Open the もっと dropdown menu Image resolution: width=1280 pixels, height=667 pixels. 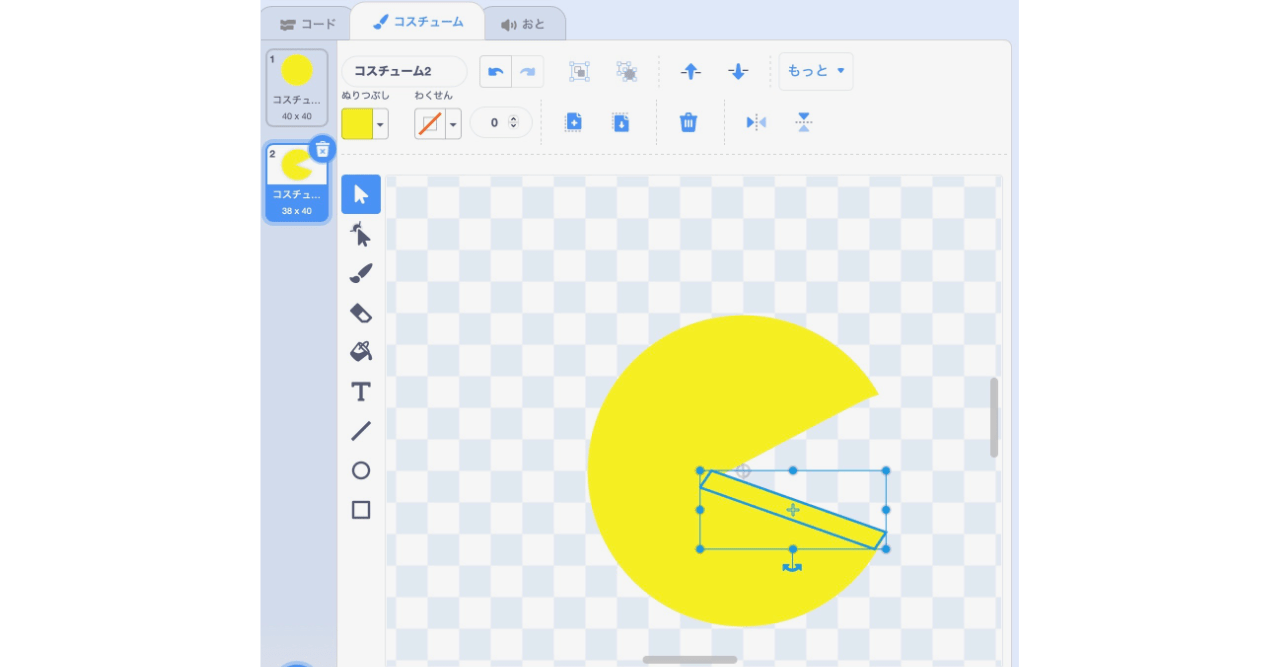click(x=816, y=71)
